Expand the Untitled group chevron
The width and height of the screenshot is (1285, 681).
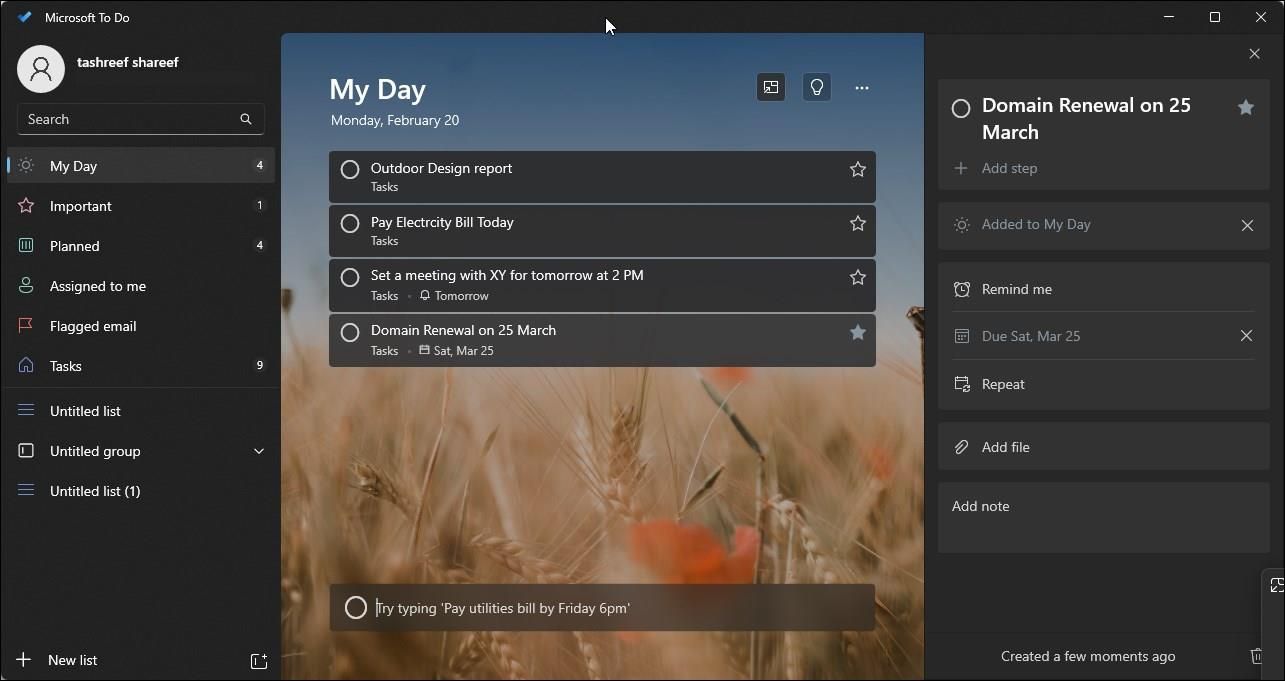[x=259, y=451]
